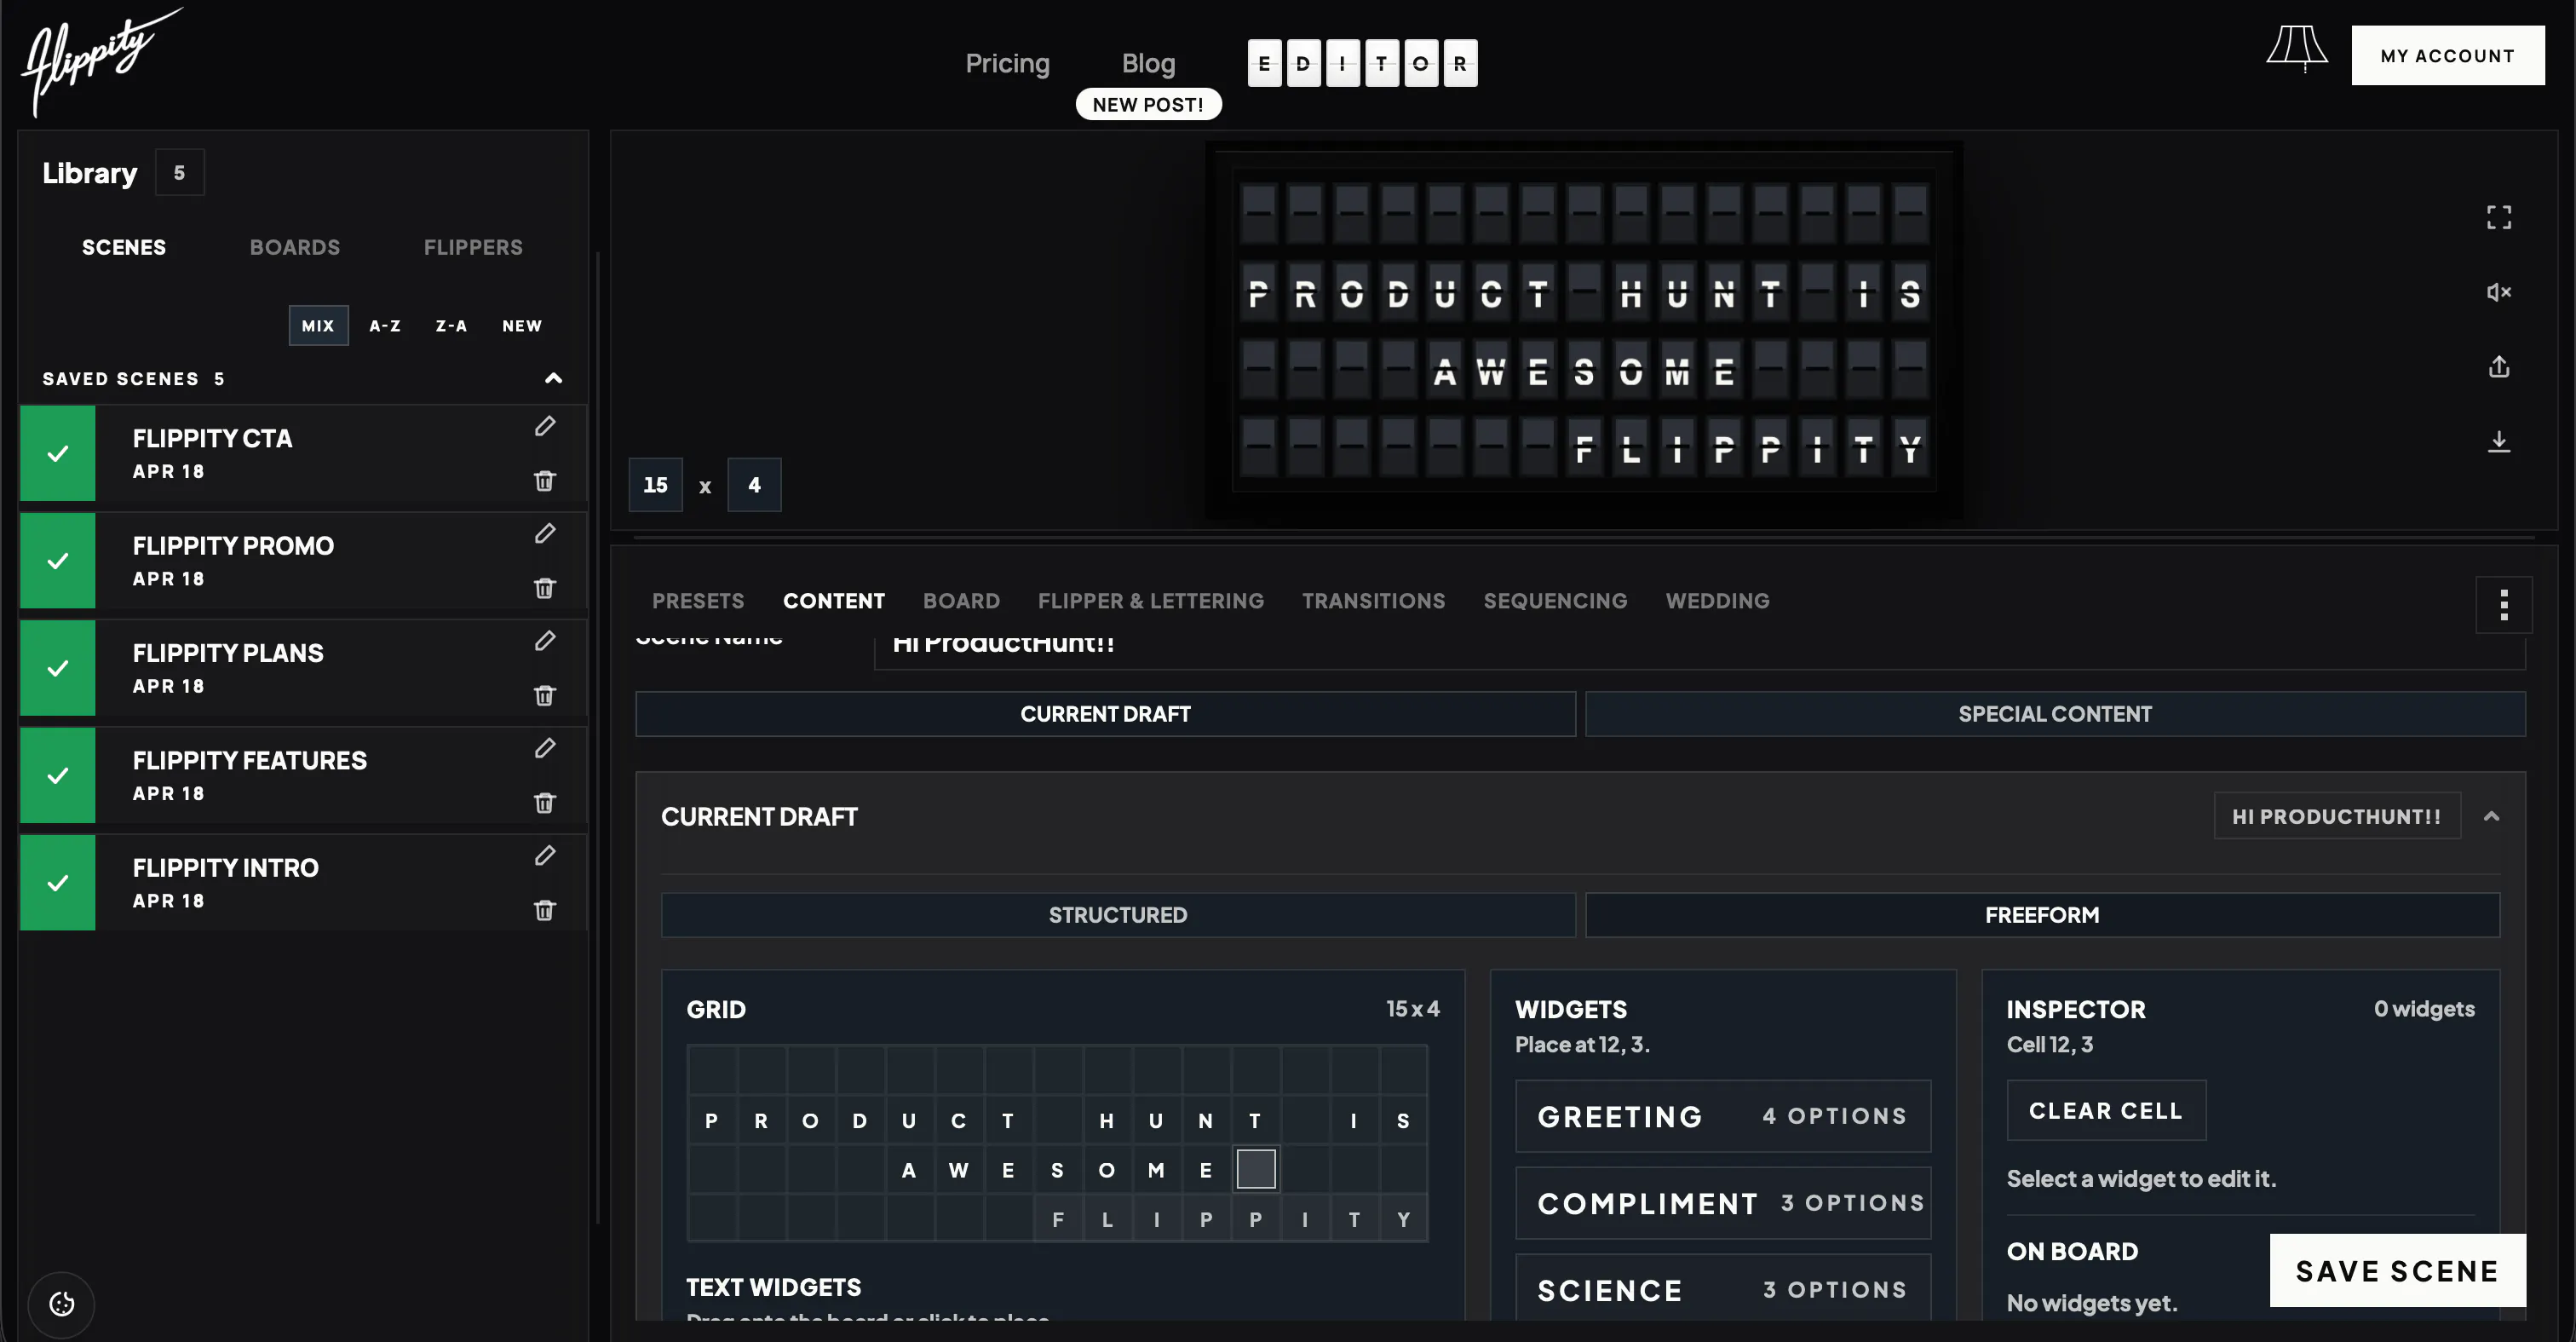Click the download board icon
2576x1342 pixels.
click(x=2499, y=442)
